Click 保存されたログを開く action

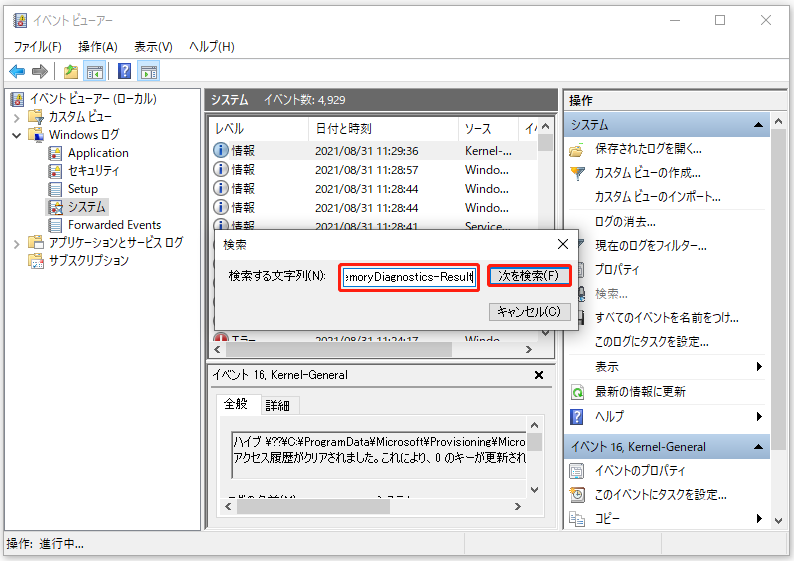coord(648,149)
